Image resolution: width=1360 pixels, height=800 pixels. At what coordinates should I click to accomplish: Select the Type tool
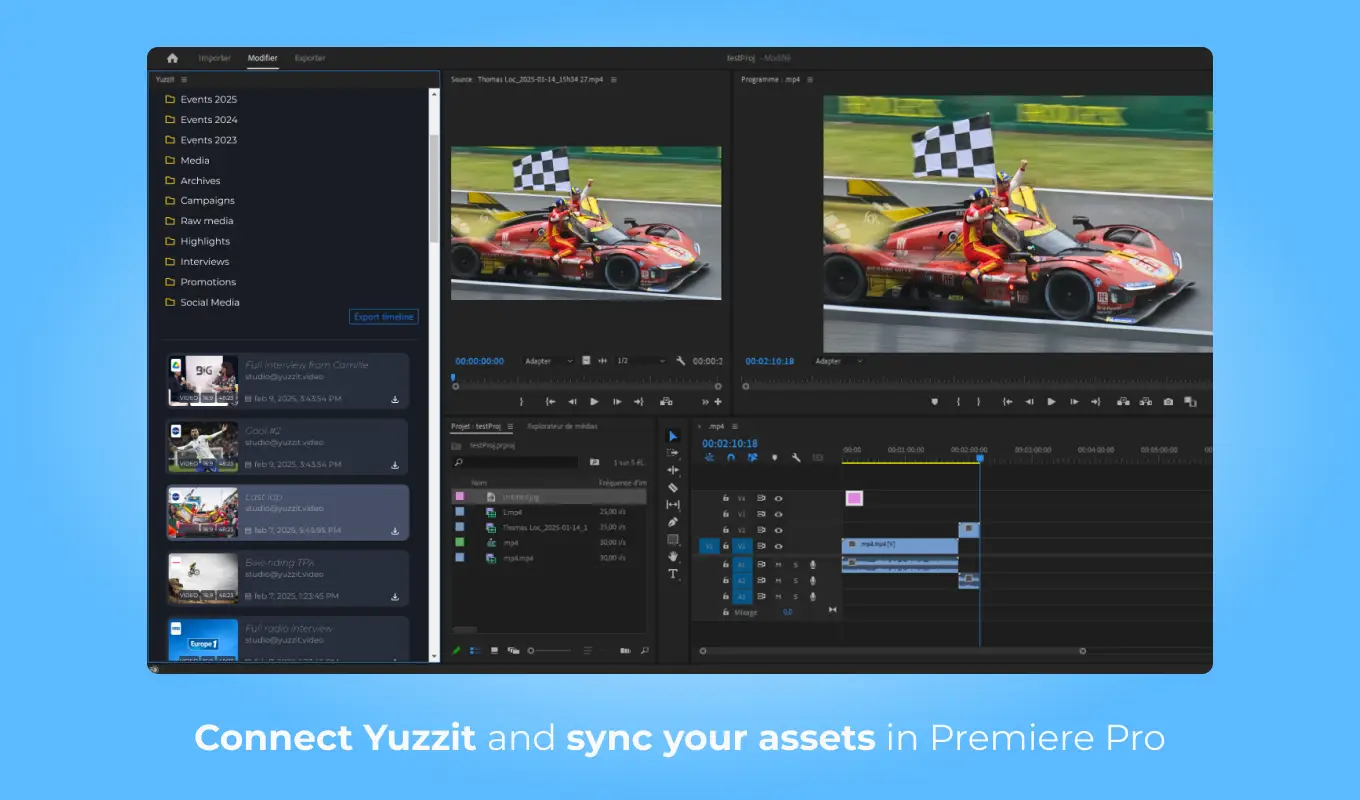click(x=673, y=574)
